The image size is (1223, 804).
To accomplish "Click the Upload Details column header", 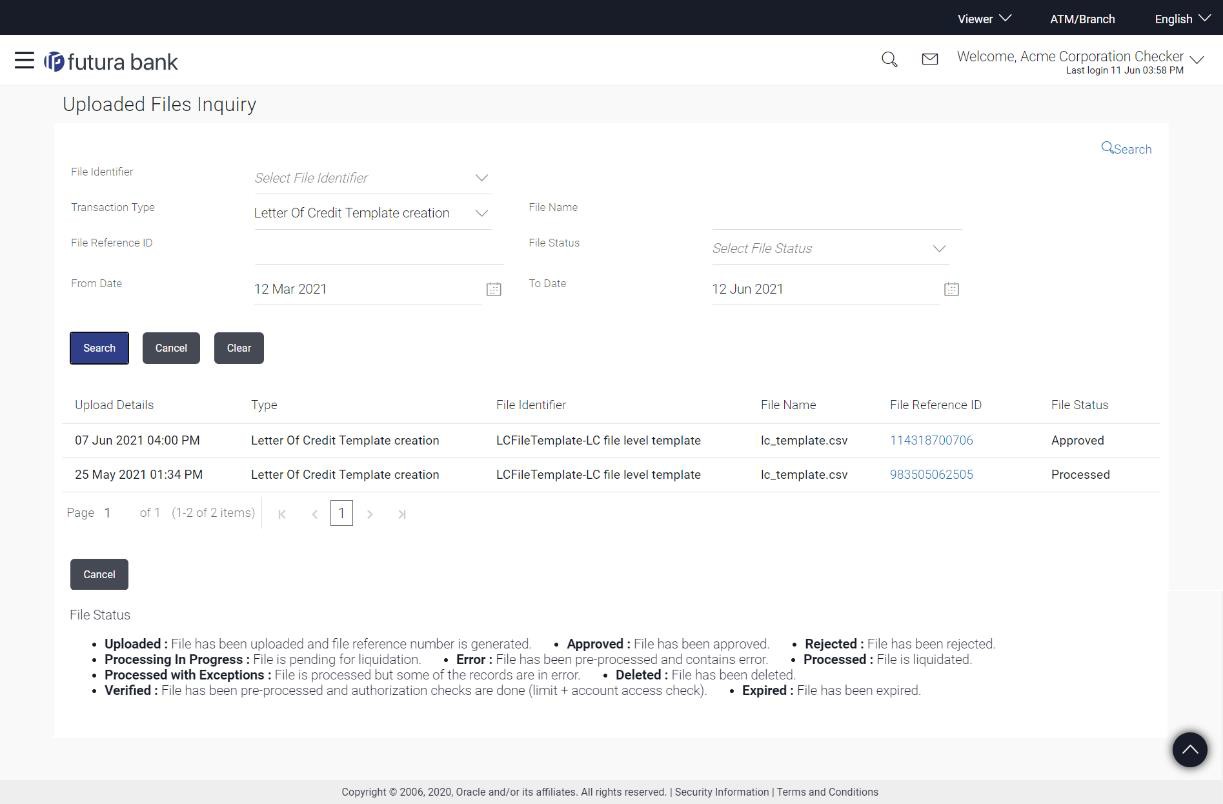I will (114, 405).
